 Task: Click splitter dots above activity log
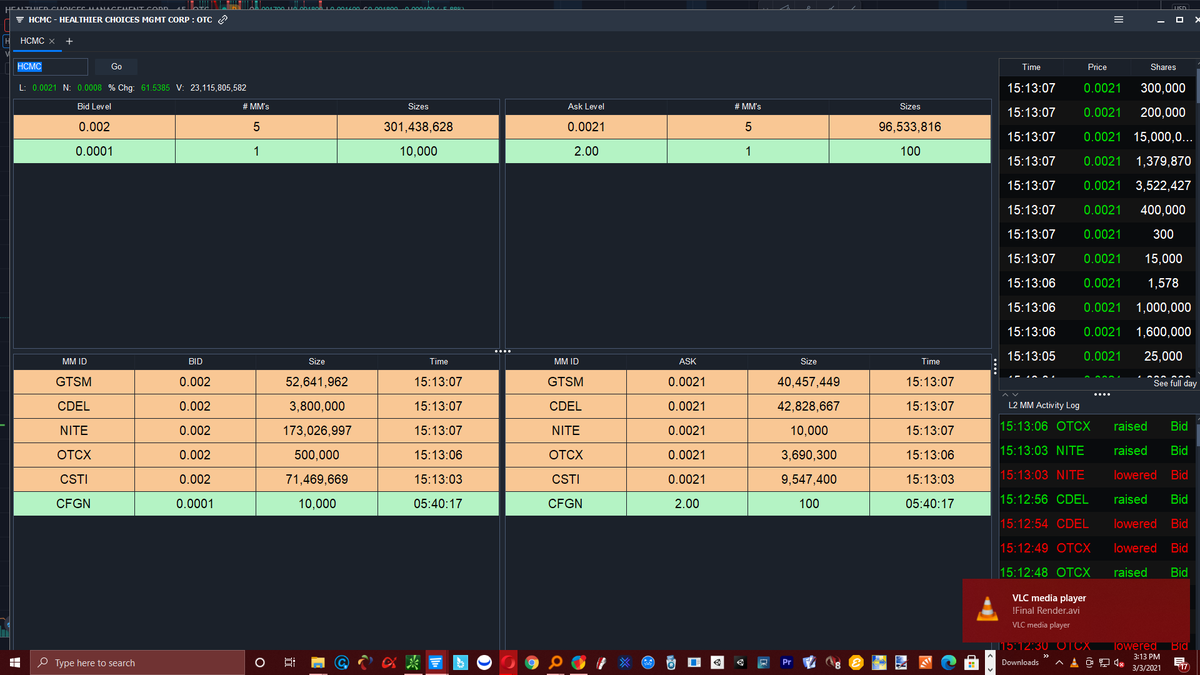point(1101,394)
